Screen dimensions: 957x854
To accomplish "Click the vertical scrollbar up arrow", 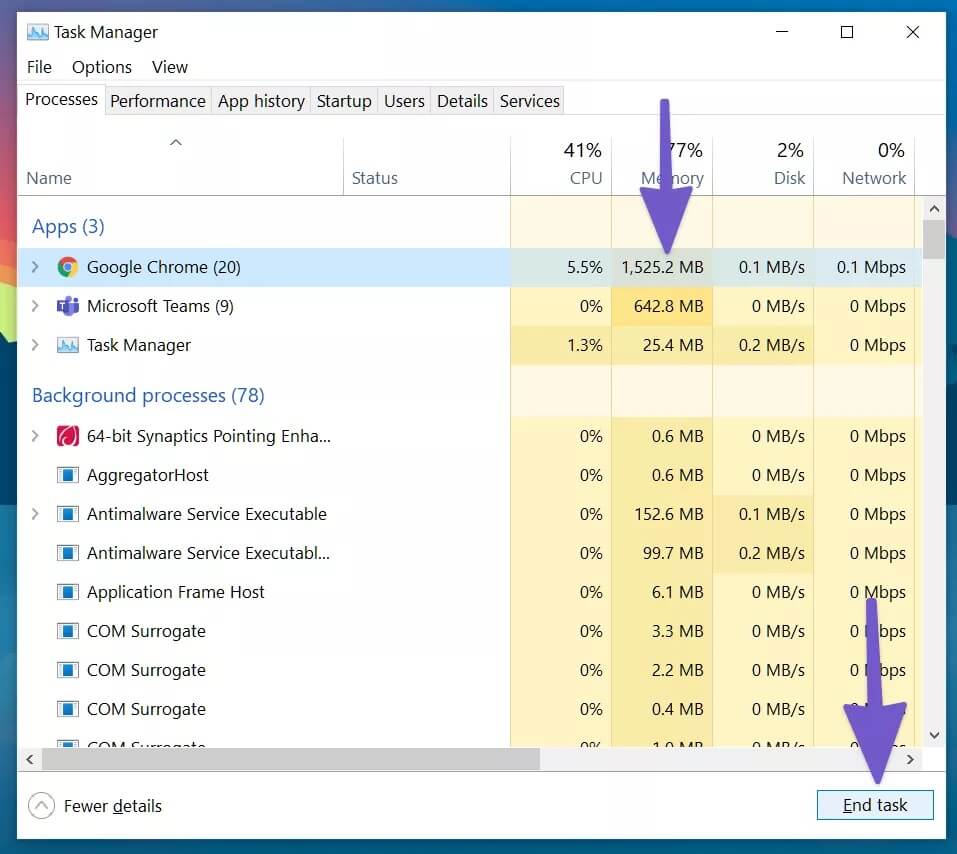I will click(934, 209).
